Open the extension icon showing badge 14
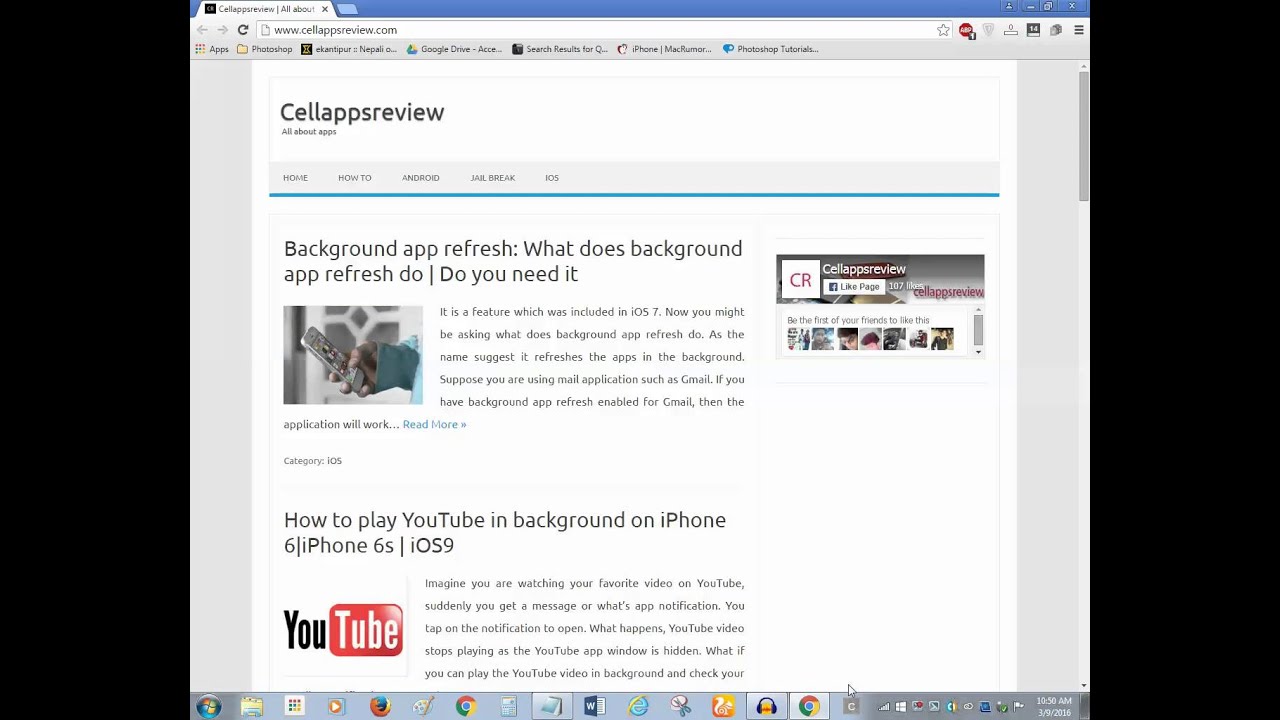Viewport: 1280px width, 720px height. coord(1033,30)
